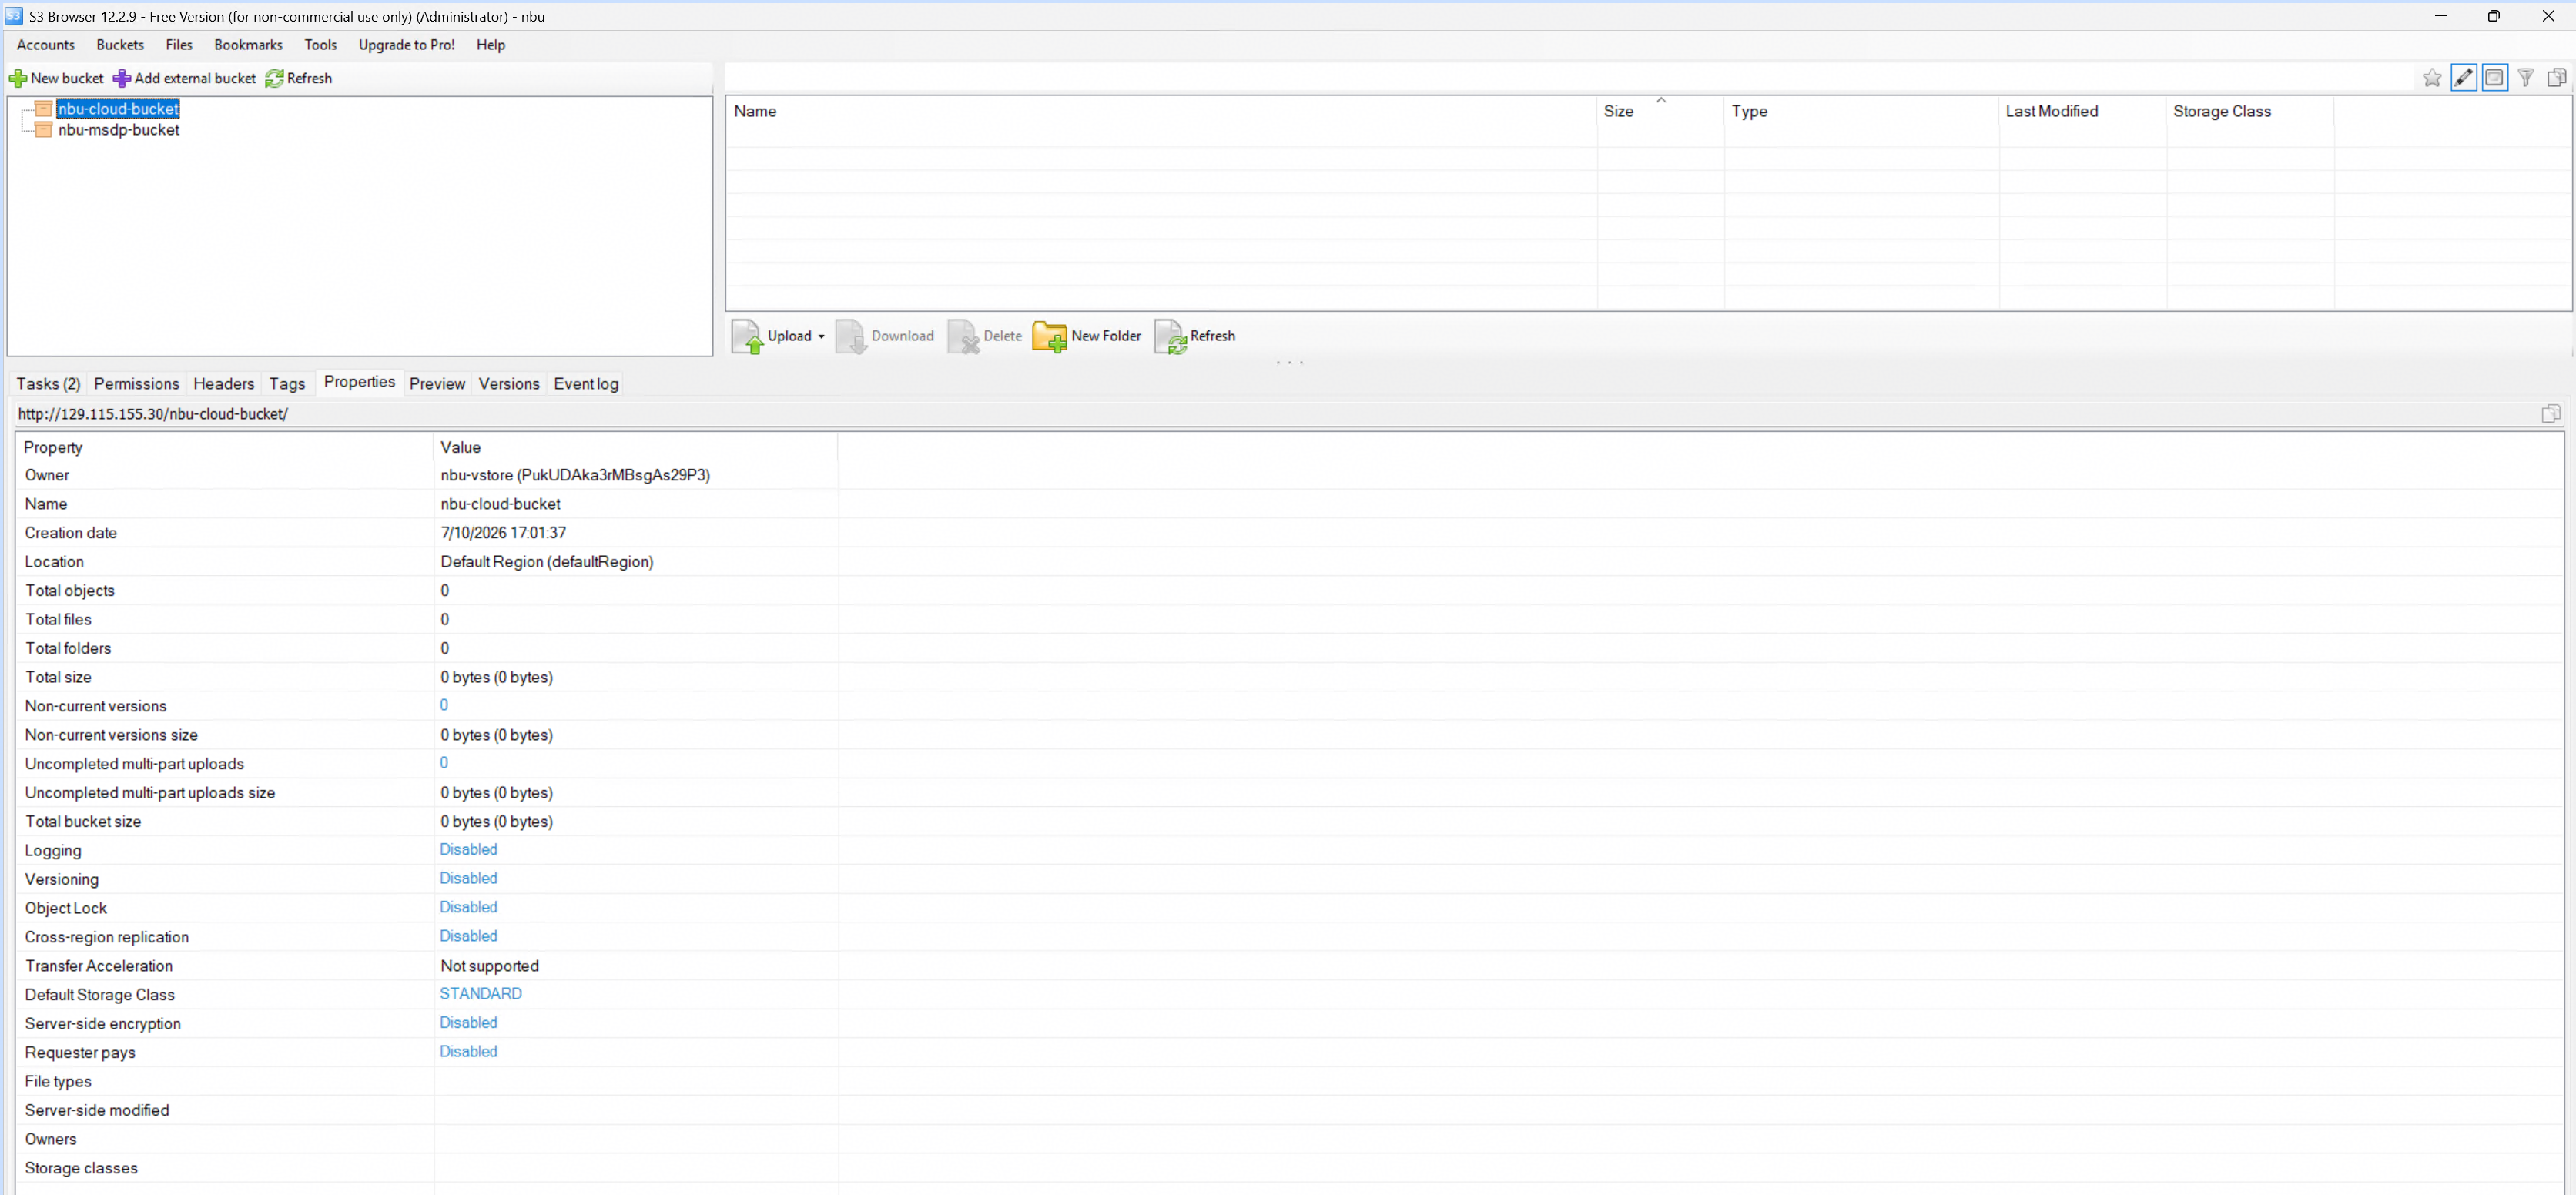Select creation date 7/10/2026 17:01:37
Image resolution: width=2576 pixels, height=1195 pixels.
(503, 533)
